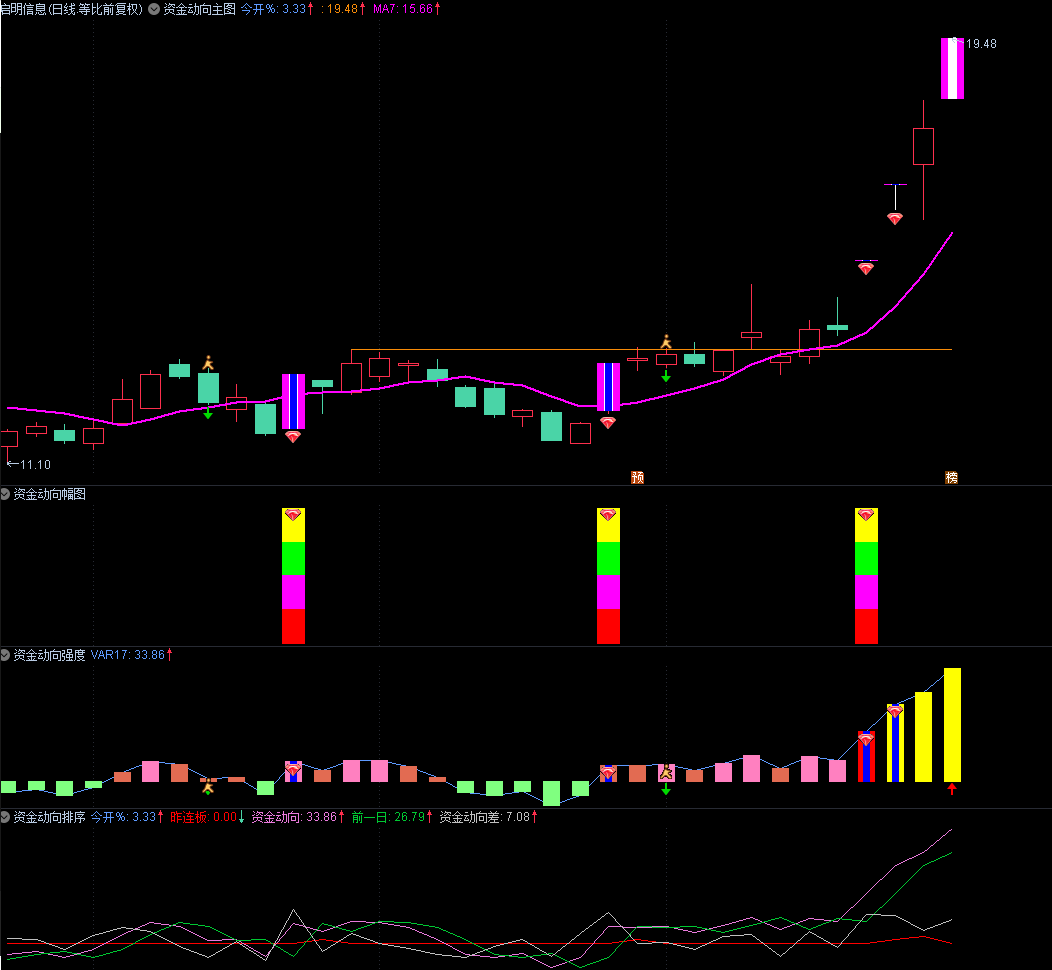Click the 预 forecast marker icon
The width and height of the screenshot is (1052, 970).
pyautogui.click(x=638, y=477)
